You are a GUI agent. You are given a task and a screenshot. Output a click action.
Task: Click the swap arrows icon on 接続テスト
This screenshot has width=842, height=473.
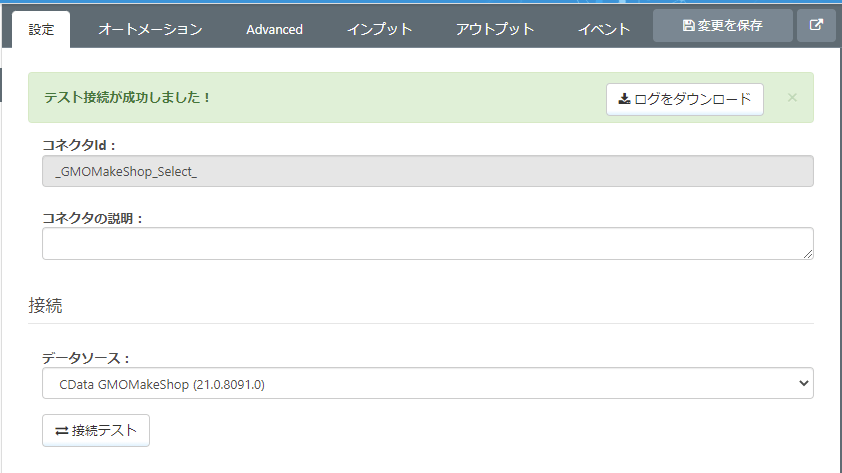point(62,431)
